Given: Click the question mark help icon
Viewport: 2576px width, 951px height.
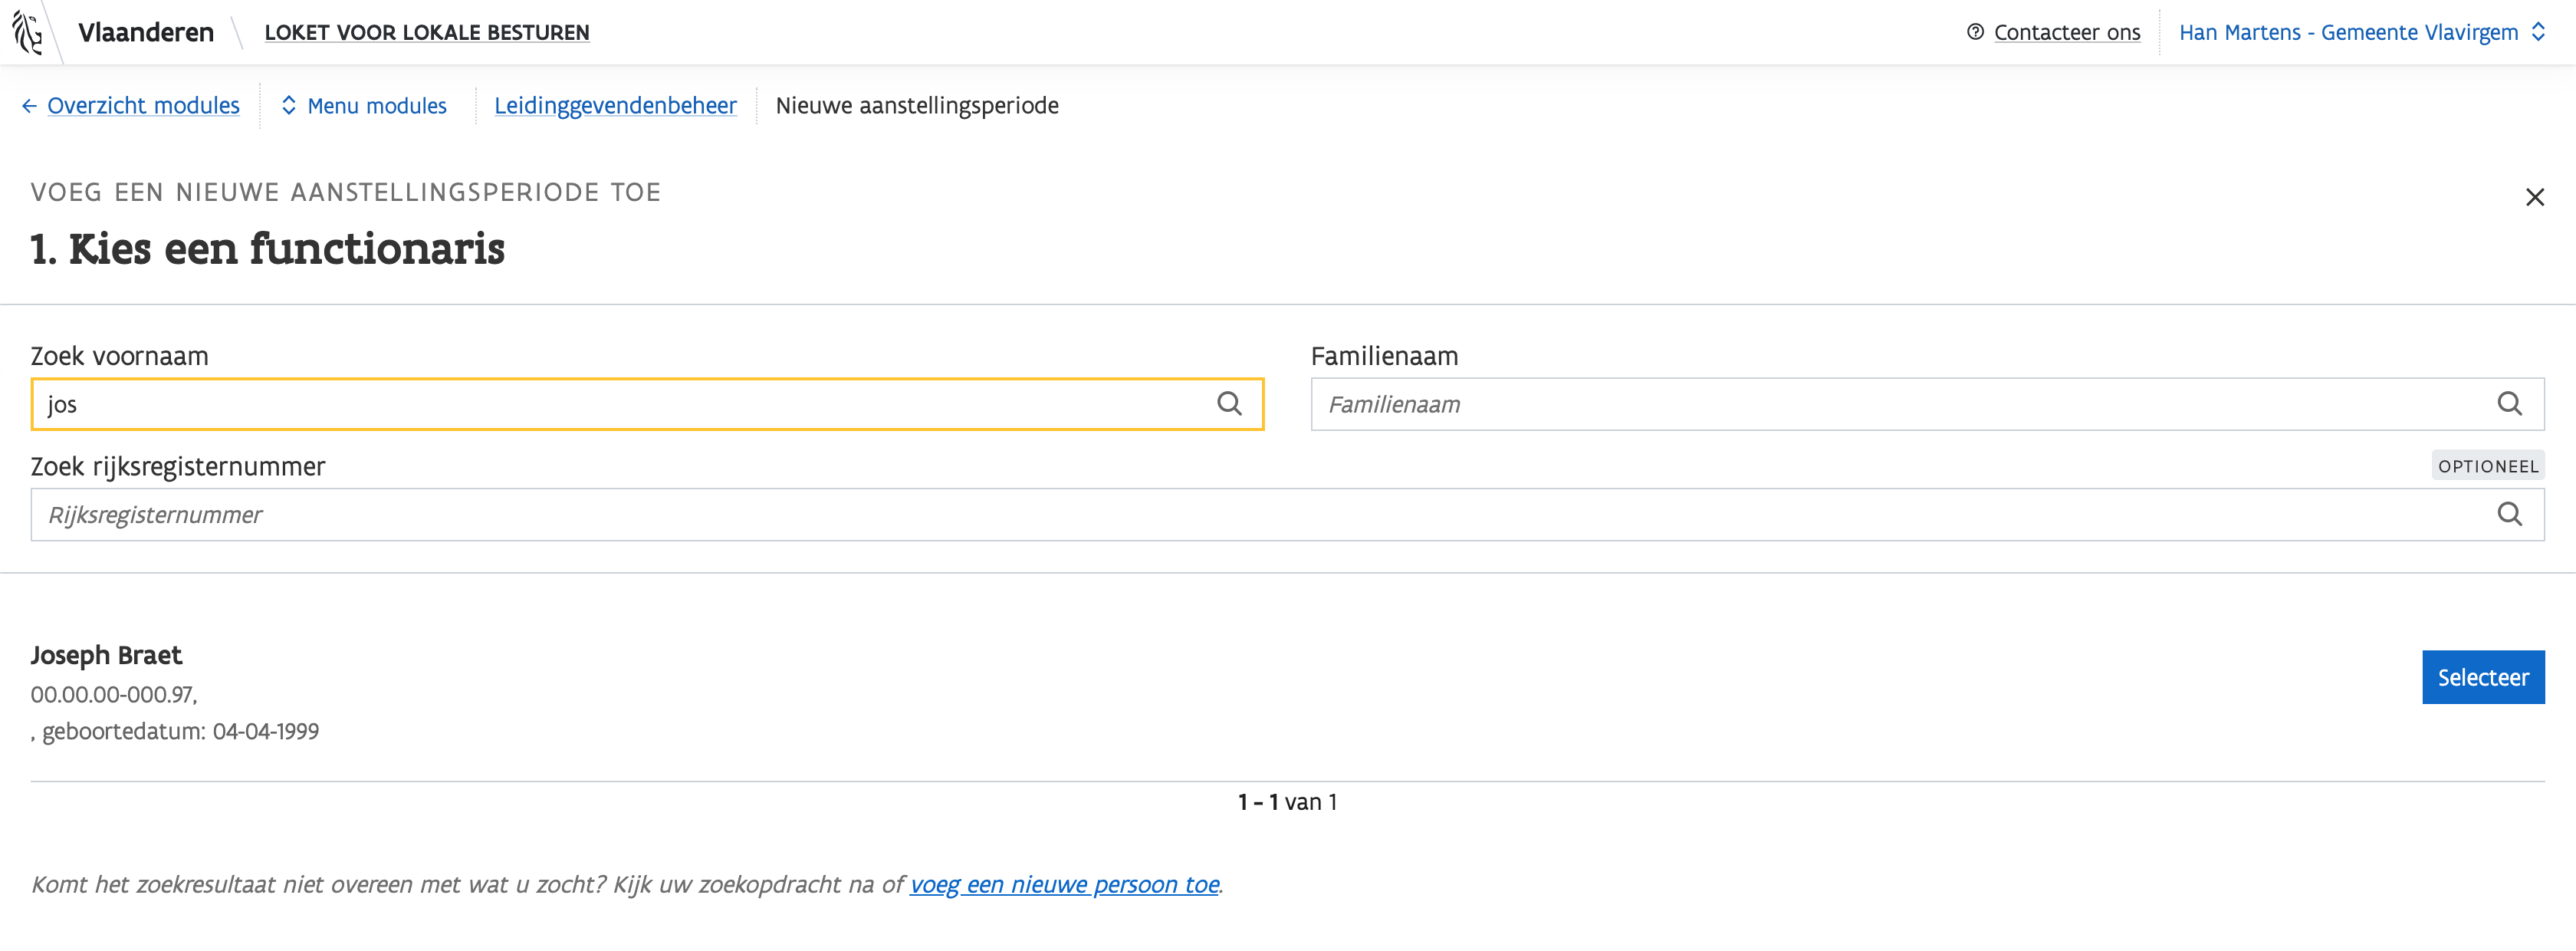Looking at the screenshot, I should point(1975,32).
